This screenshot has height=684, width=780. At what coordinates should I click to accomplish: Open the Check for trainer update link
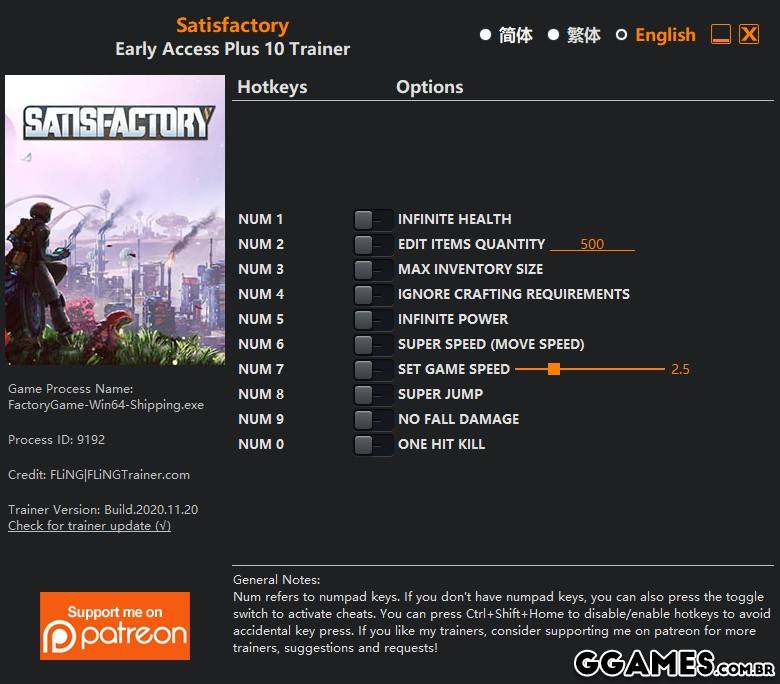tap(90, 526)
